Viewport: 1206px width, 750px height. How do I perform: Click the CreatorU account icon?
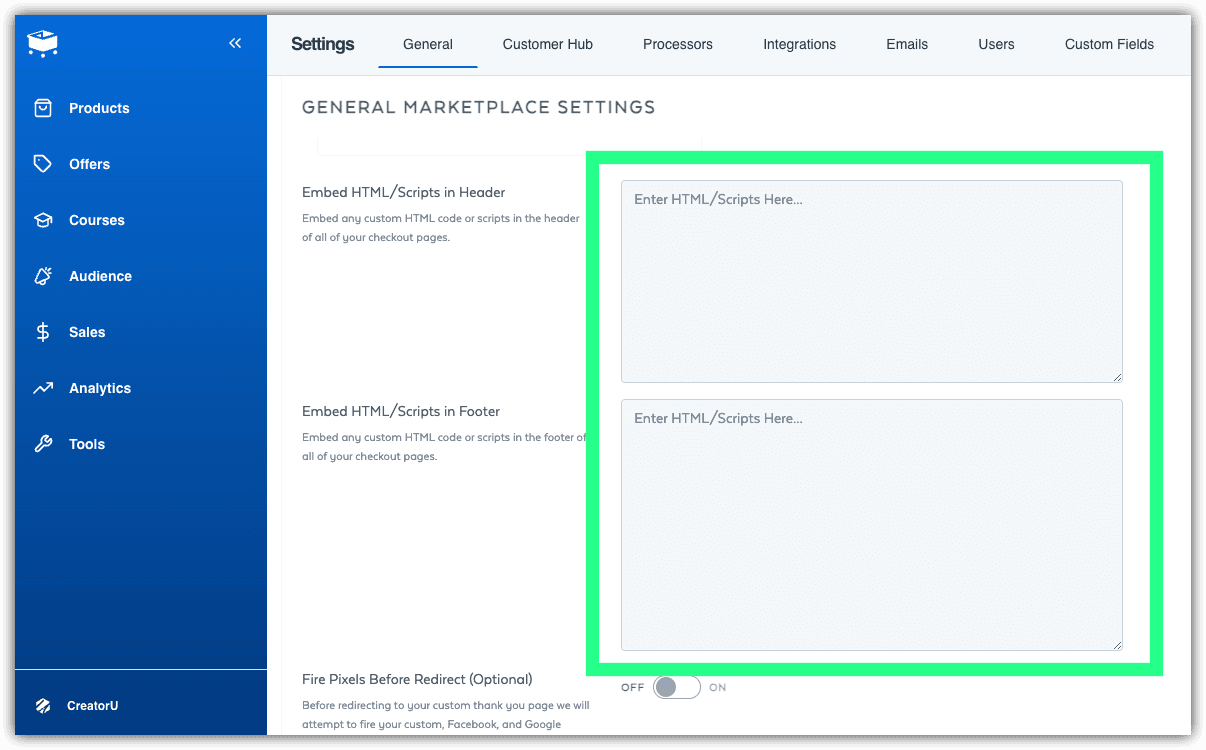[x=43, y=706]
